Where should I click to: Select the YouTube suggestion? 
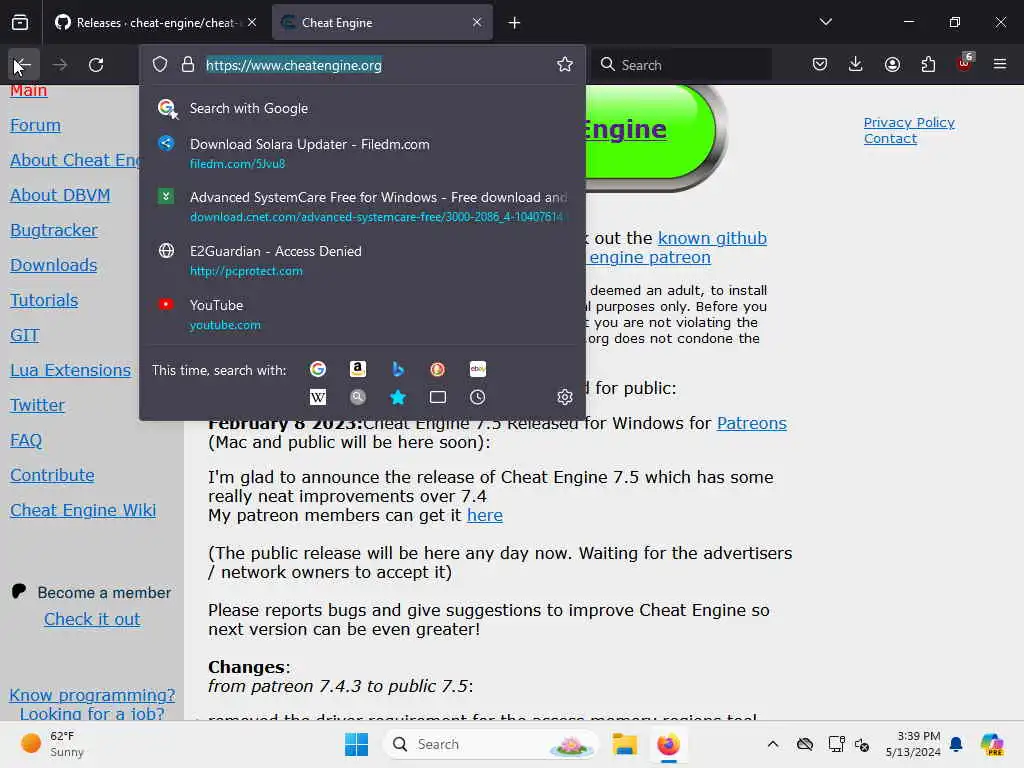[362, 314]
